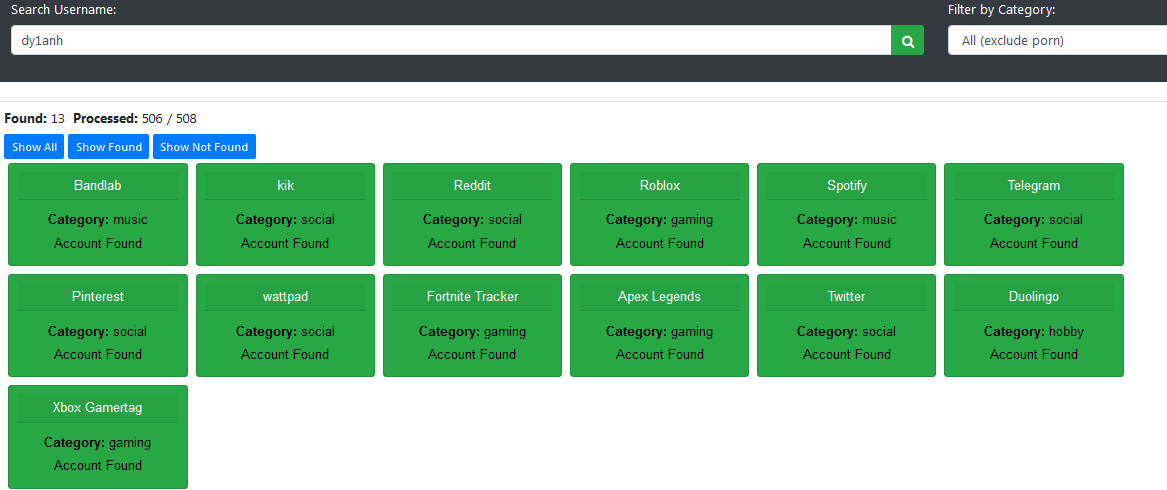1167x490 pixels.
Task: Open the Twitter account card title
Action: 847,296
